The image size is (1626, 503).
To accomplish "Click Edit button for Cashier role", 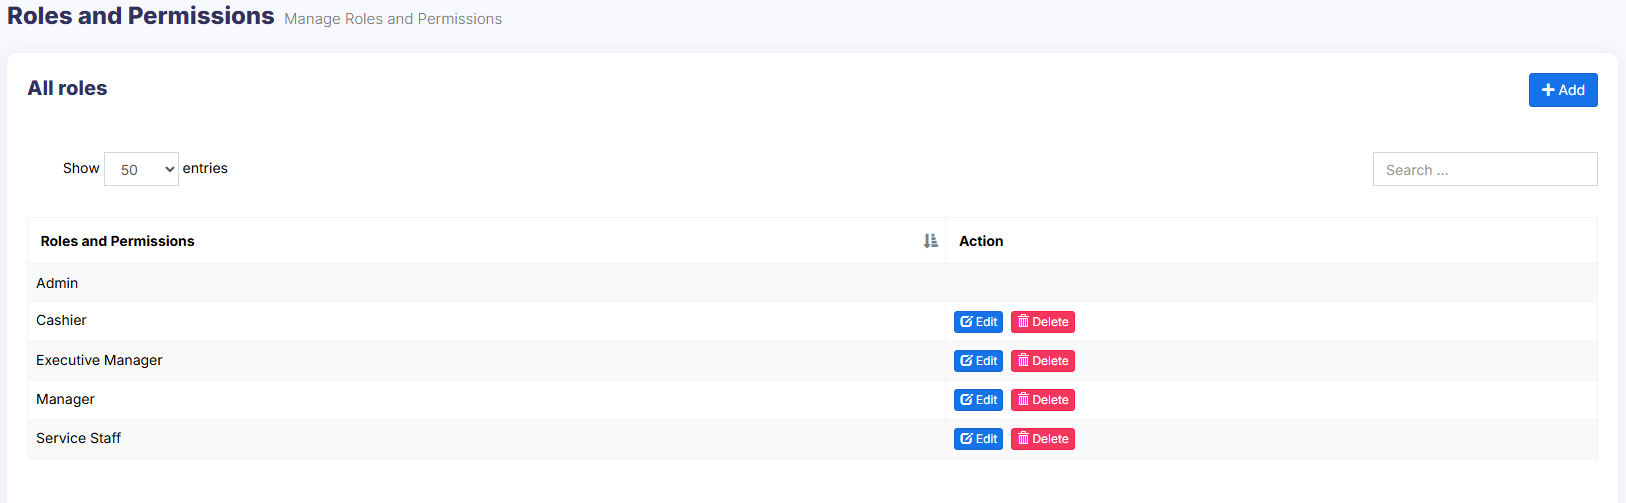I will [978, 322].
